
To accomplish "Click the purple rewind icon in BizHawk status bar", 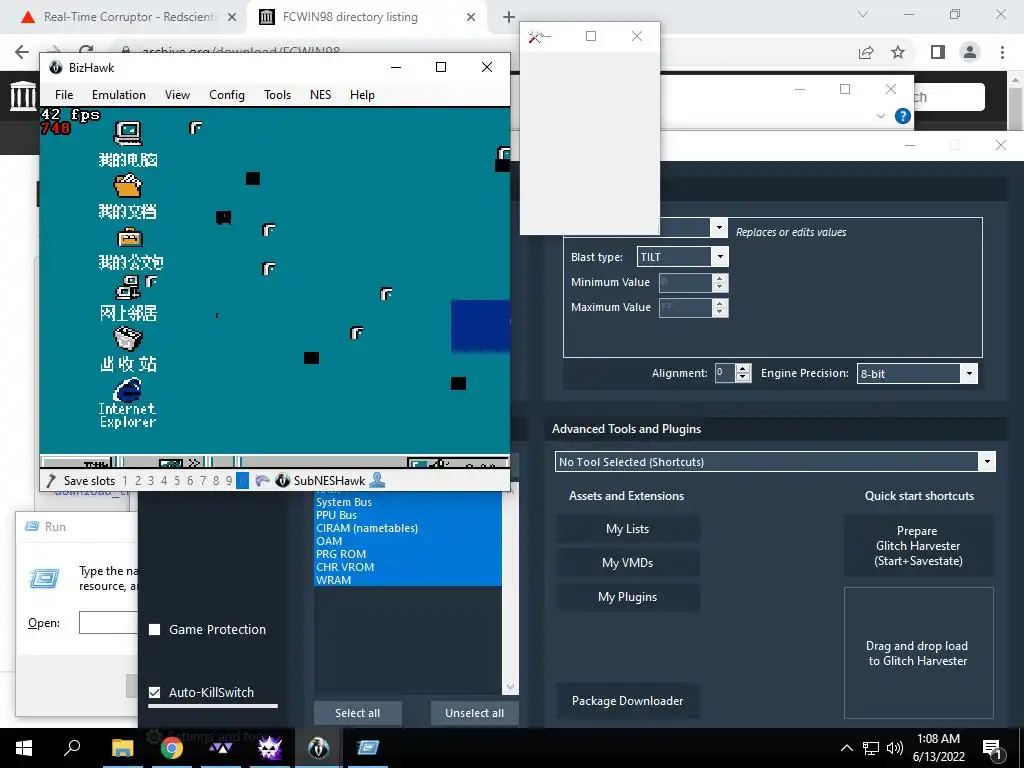I will coord(262,481).
